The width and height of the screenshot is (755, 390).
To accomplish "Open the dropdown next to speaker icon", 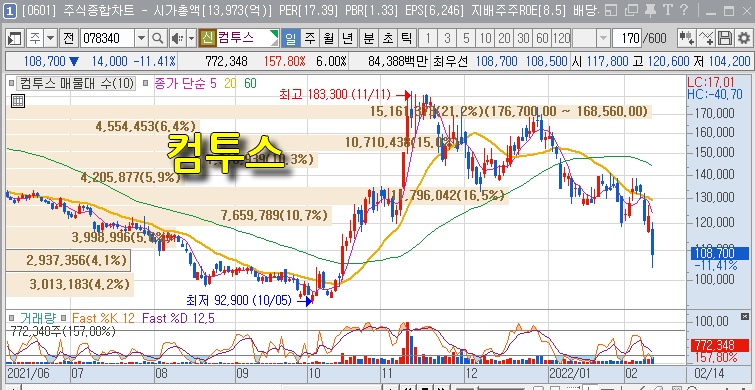I will pos(192,38).
